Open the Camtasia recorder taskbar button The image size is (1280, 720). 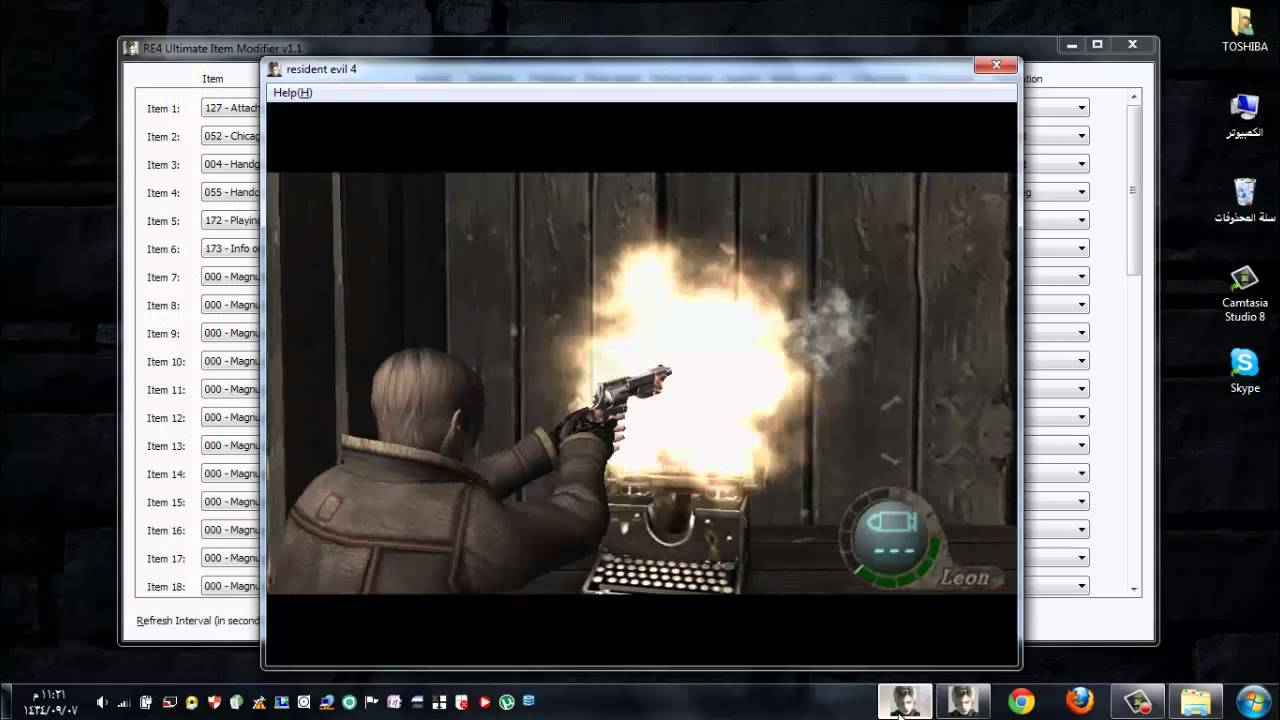(1138, 701)
